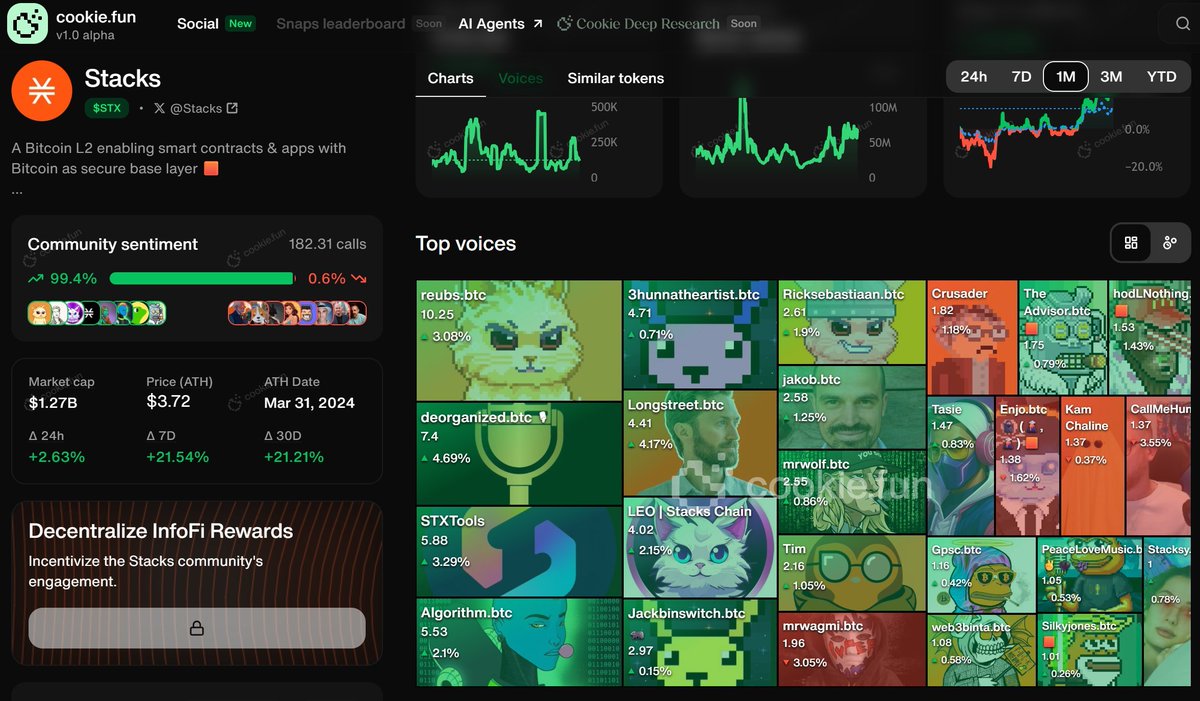The width and height of the screenshot is (1200, 701).
Task: Click the Top voices heading
Action: click(466, 243)
